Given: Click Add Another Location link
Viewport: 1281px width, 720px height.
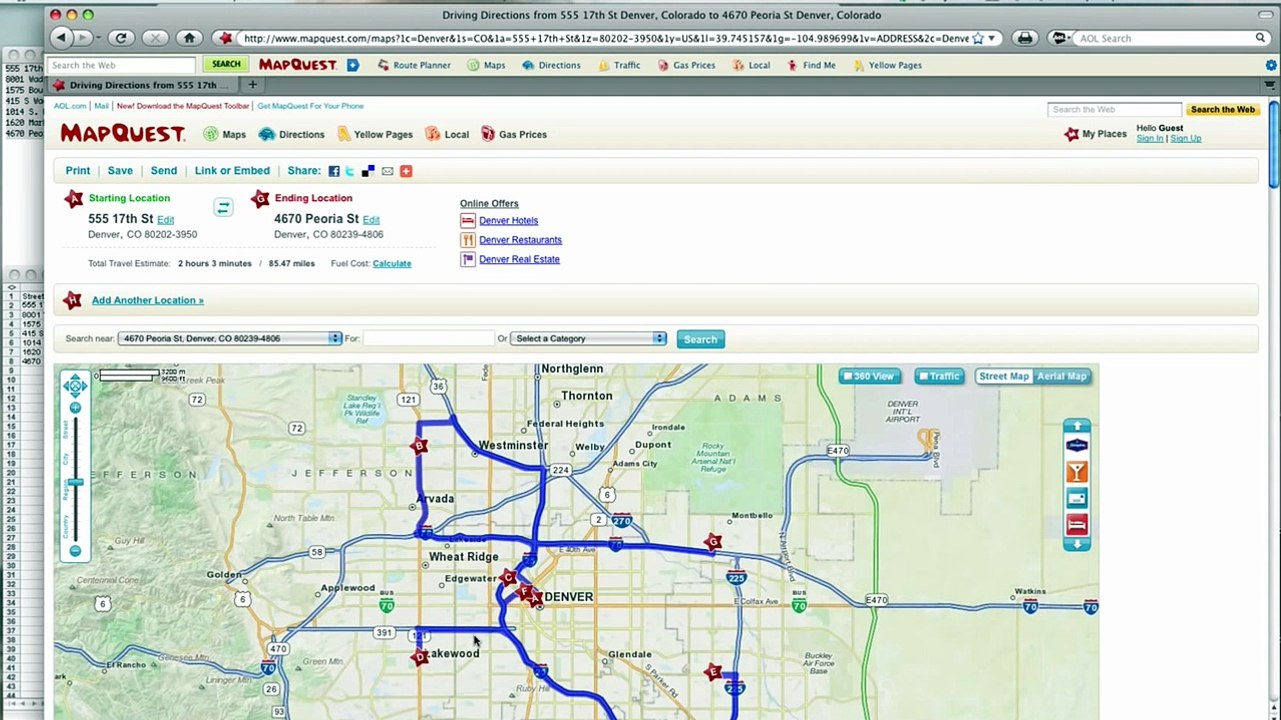Looking at the screenshot, I should [147, 300].
